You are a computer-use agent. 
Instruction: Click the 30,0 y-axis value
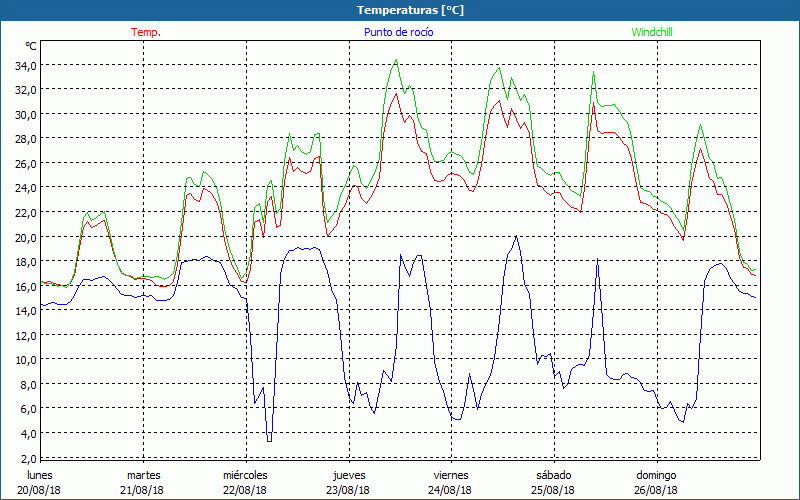pyautogui.click(x=25, y=115)
